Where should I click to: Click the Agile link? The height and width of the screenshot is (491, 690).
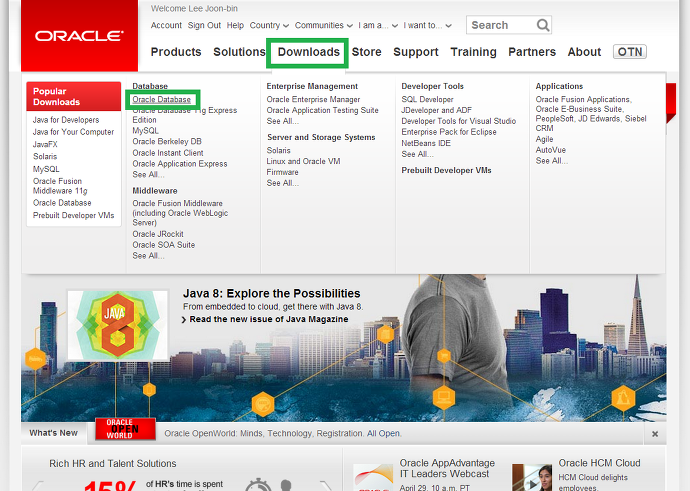(544, 139)
